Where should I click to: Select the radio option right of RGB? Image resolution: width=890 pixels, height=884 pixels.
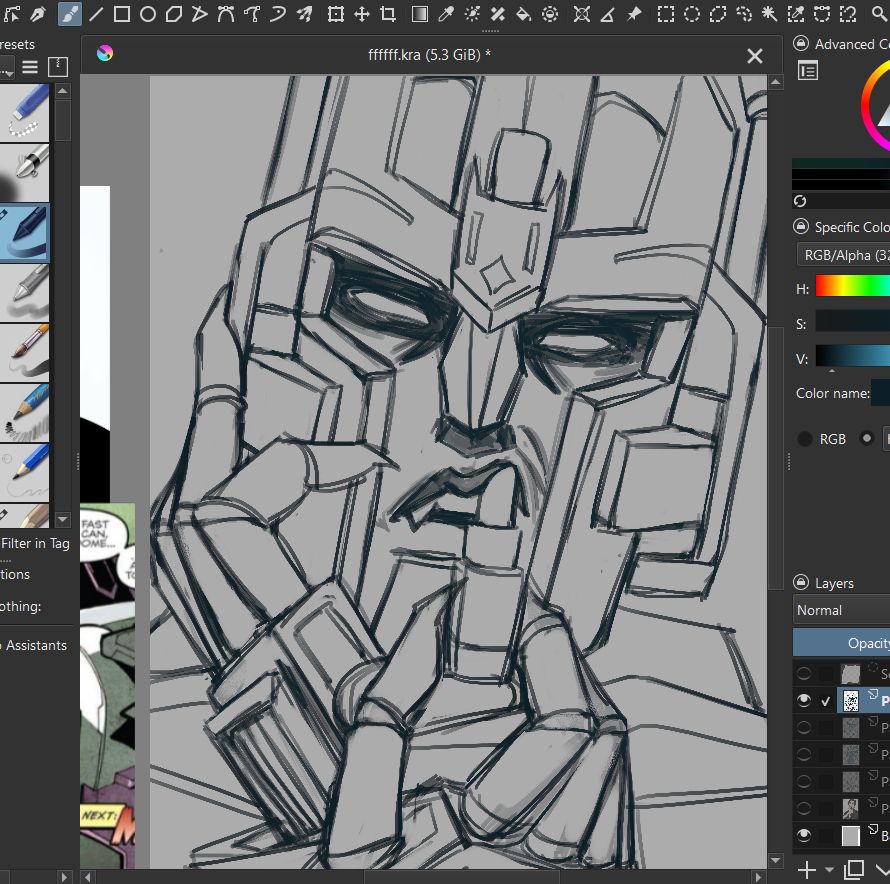(x=867, y=438)
